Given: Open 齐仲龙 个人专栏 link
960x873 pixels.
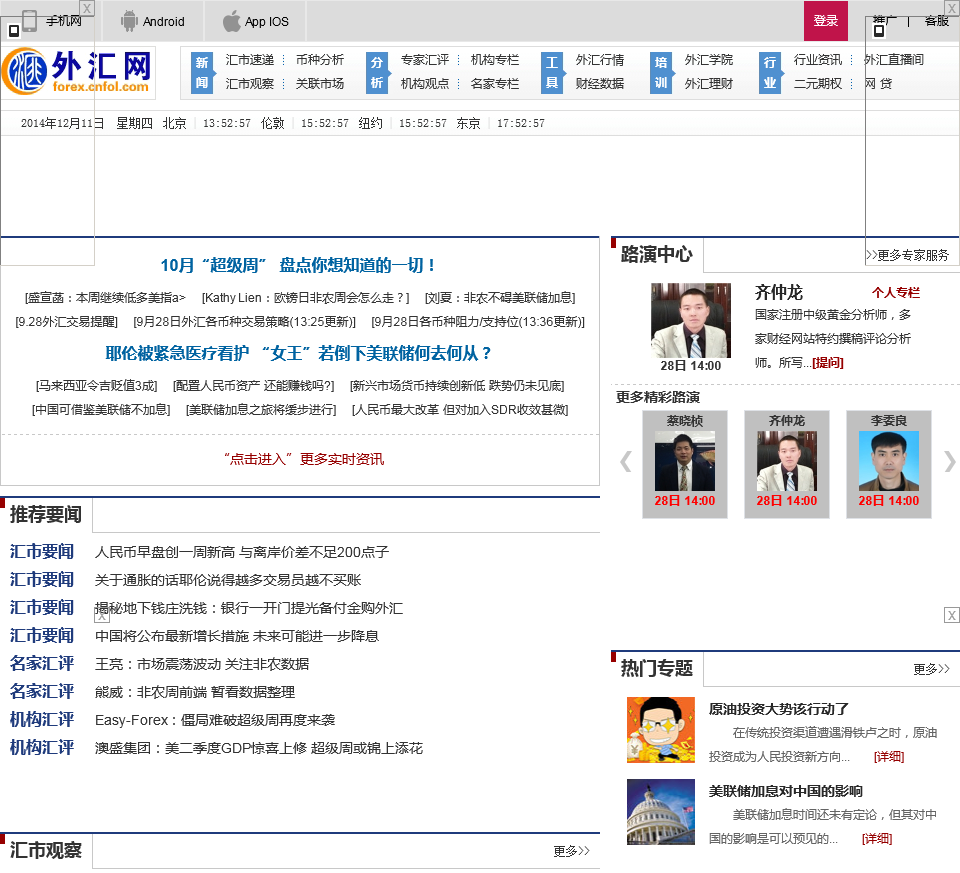Looking at the screenshot, I should click(896, 293).
